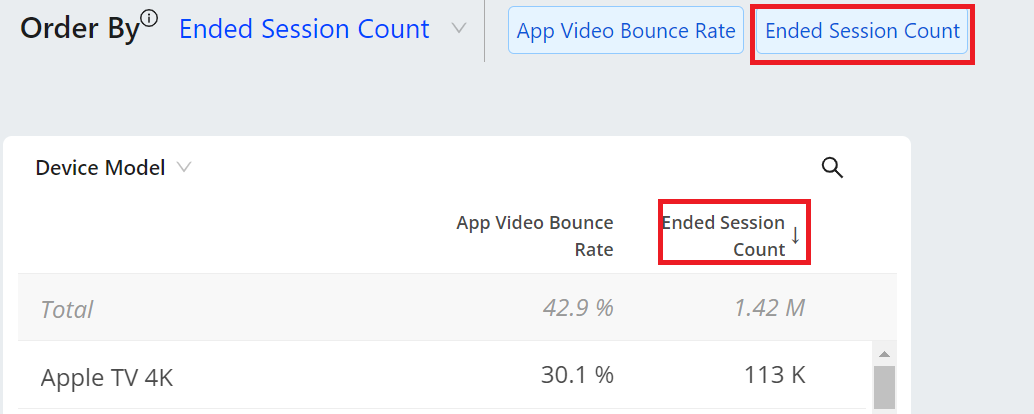Click the 30.1 % bounce rate value
The image size is (1034, 414).
click(x=577, y=375)
